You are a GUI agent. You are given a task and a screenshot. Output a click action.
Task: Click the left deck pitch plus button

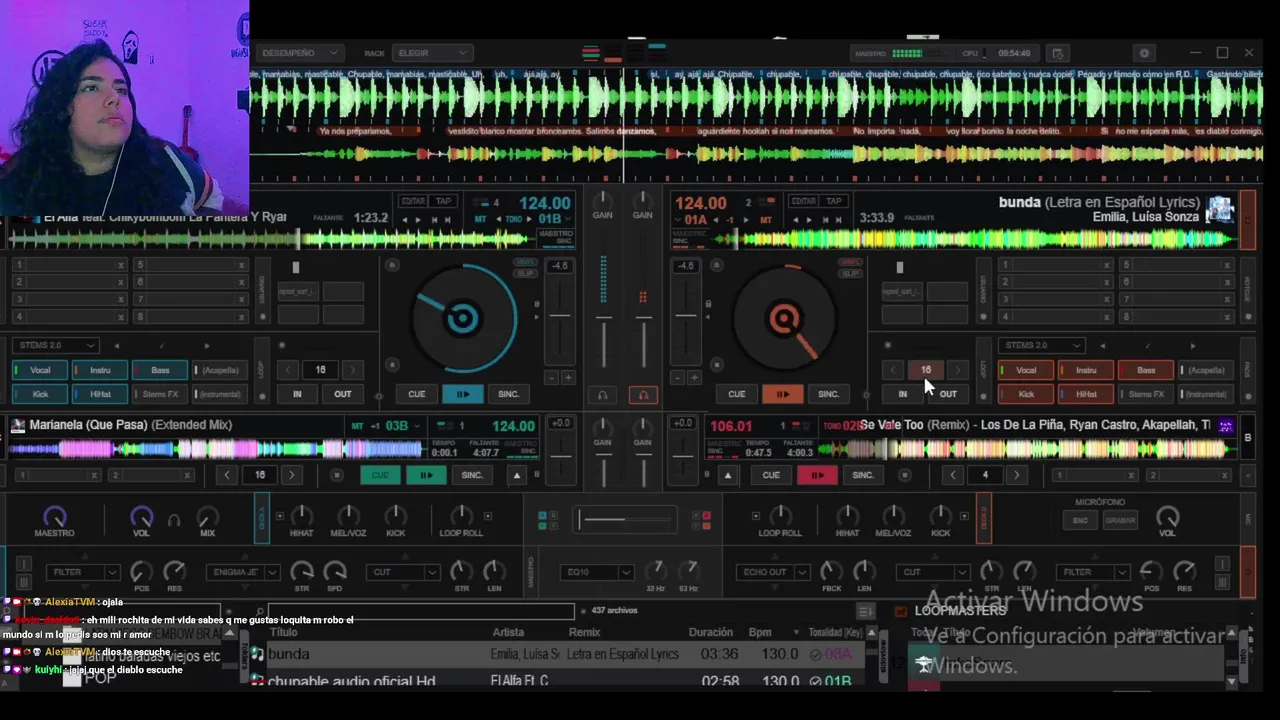(x=568, y=378)
